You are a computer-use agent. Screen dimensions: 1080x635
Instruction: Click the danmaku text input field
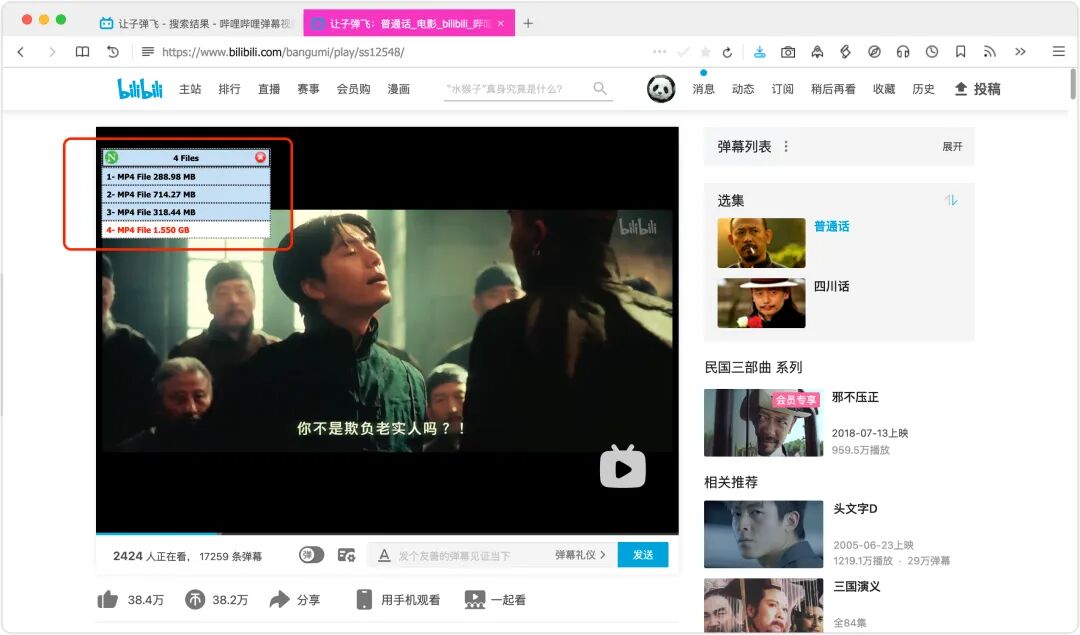[472, 556]
